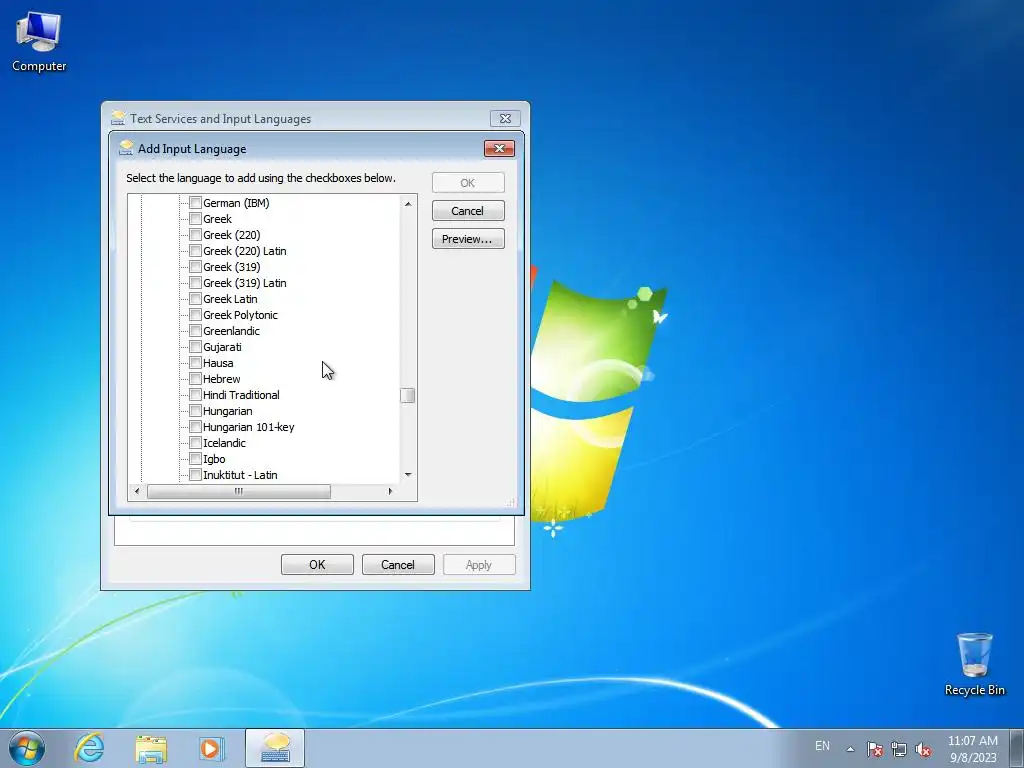Select the Greek Latin checkbox
This screenshot has height=768, width=1024.
pyautogui.click(x=195, y=298)
